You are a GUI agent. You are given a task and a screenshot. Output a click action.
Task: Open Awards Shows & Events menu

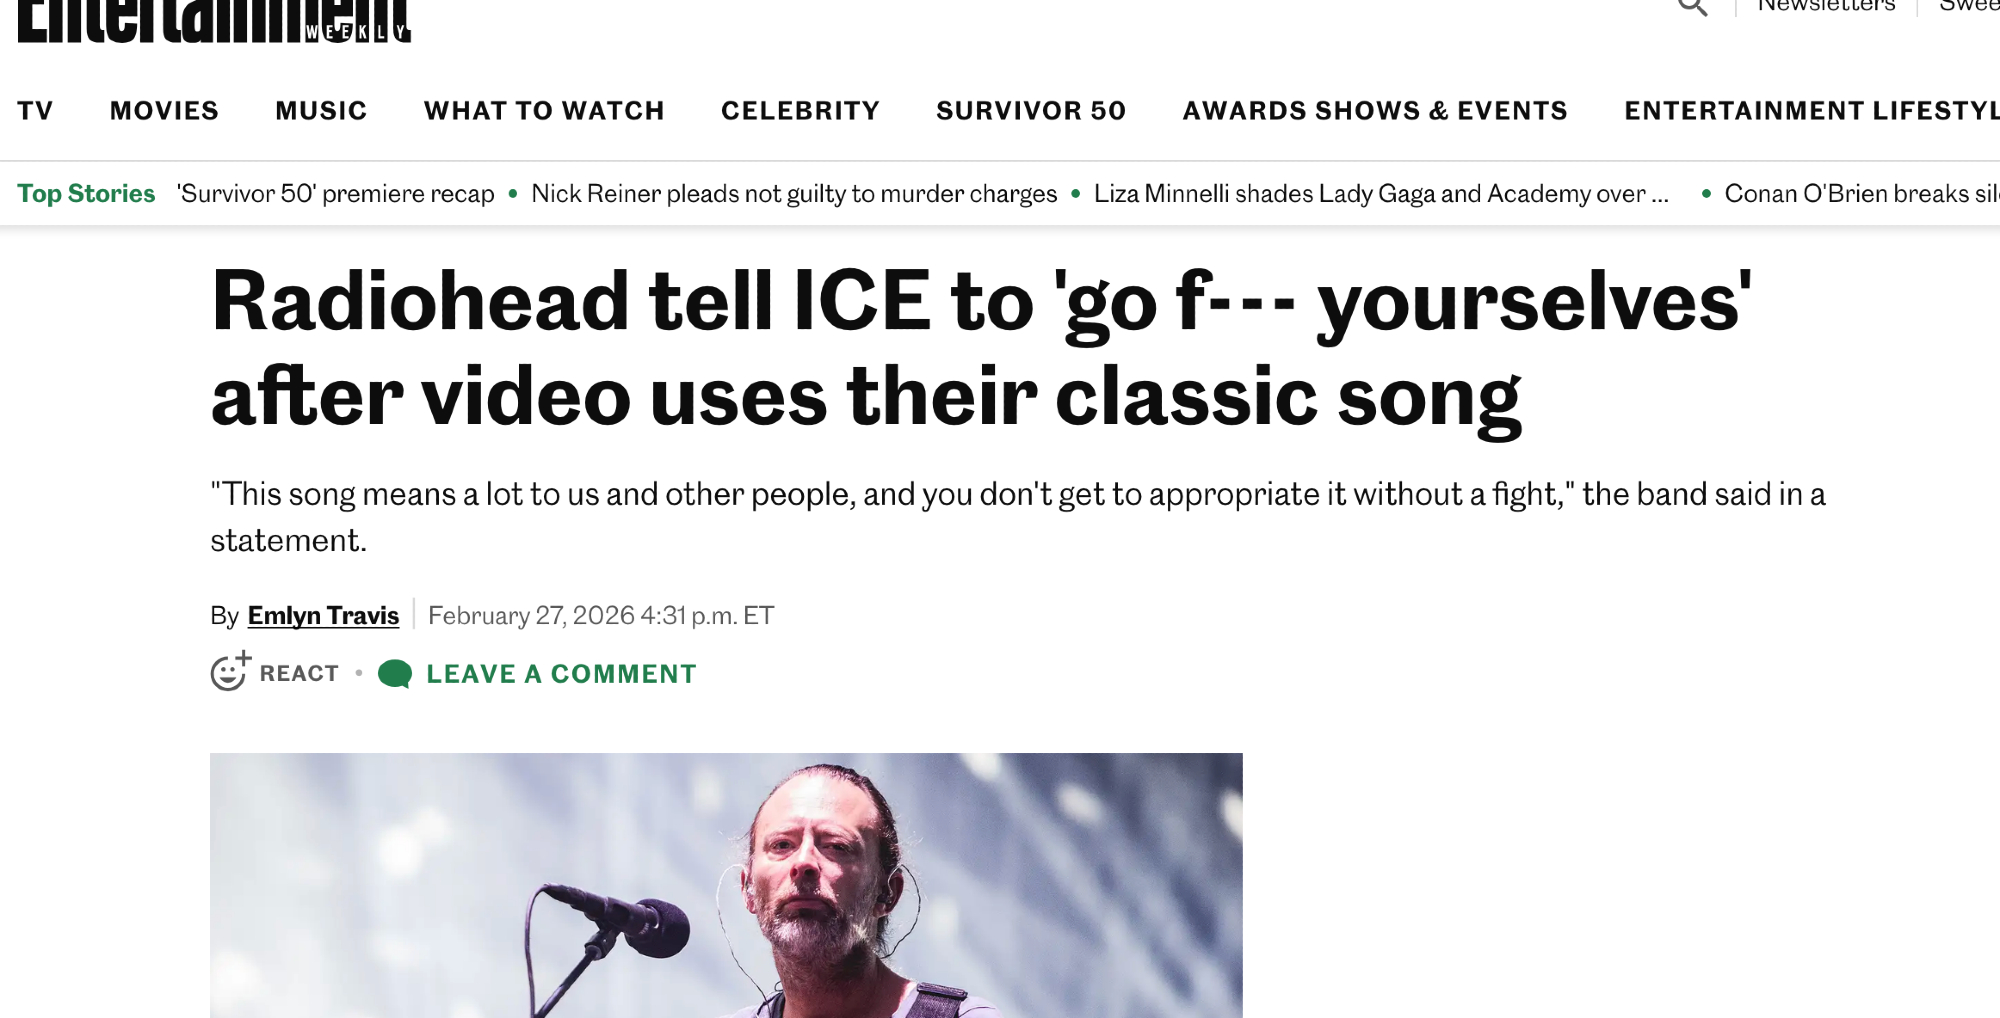tap(1375, 111)
